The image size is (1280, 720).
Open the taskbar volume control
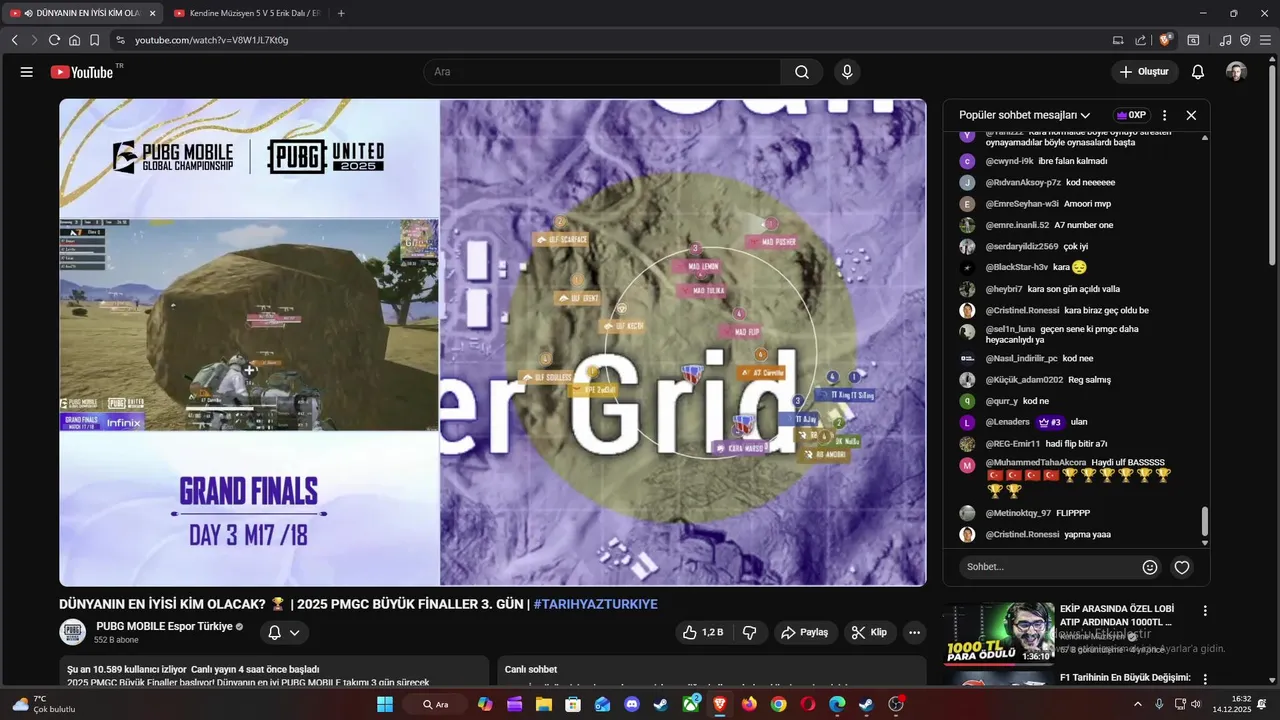(x=1196, y=704)
